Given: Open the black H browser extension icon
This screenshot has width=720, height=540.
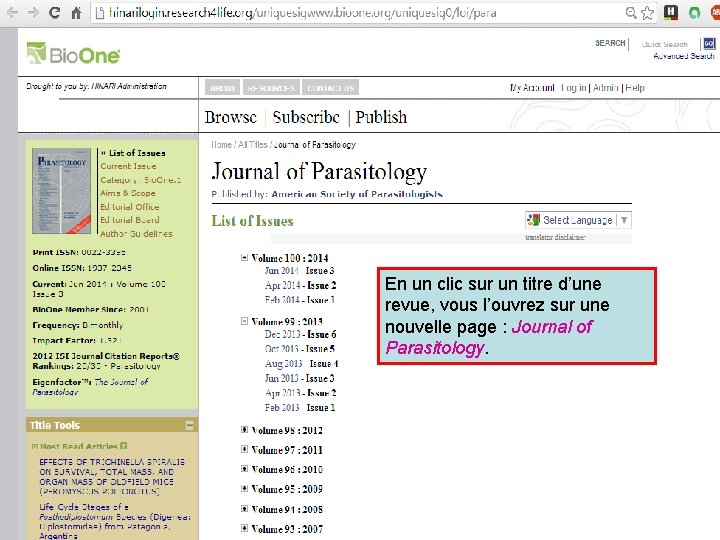Looking at the screenshot, I should click(671, 12).
